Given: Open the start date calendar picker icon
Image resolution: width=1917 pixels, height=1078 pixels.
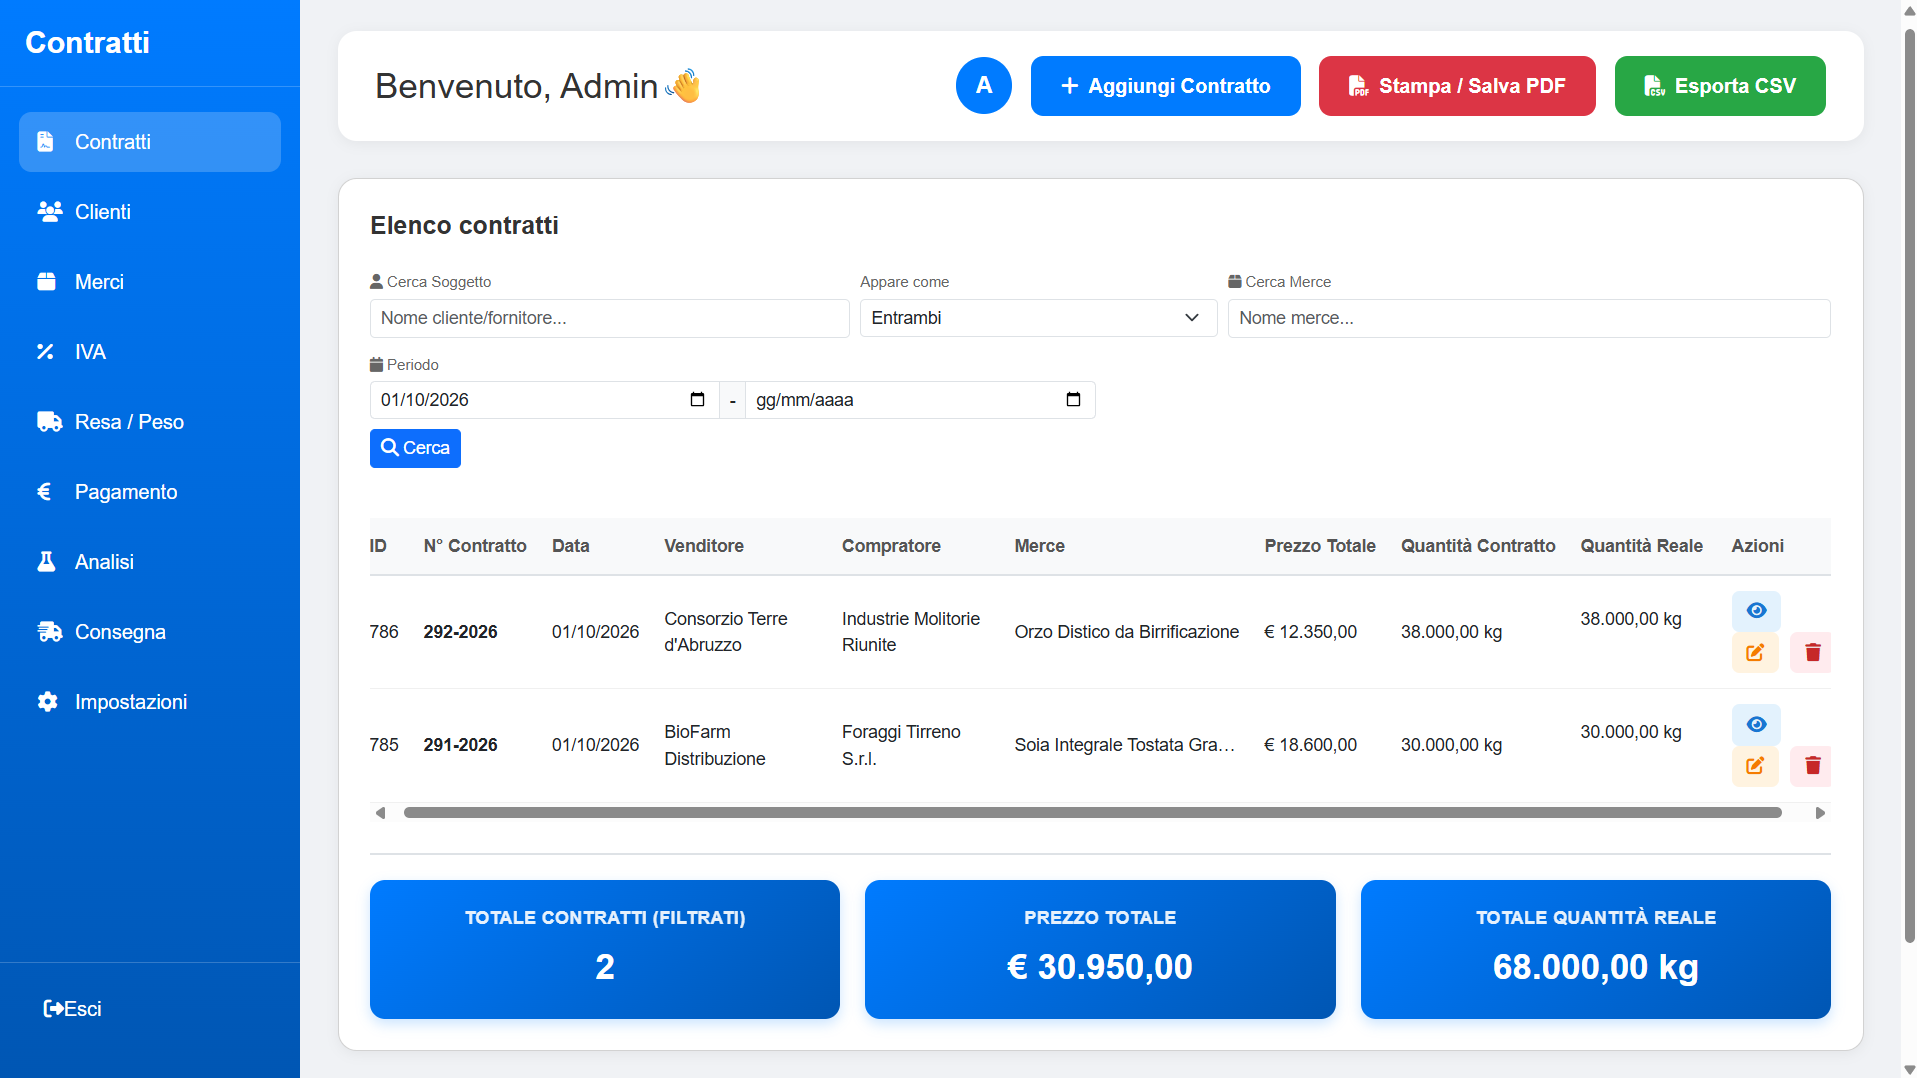Looking at the screenshot, I should pyautogui.click(x=697, y=400).
